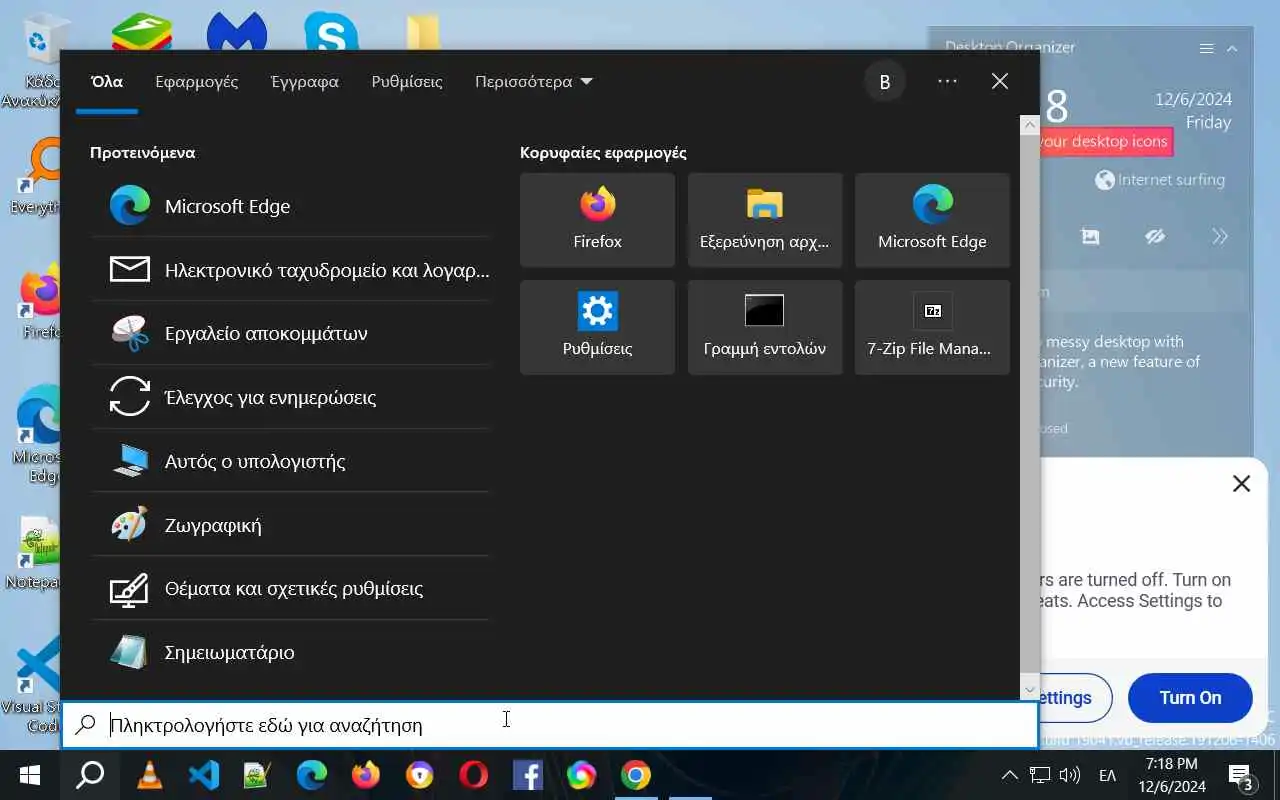
Task: Dismiss the white popup with X
Action: (x=1241, y=484)
